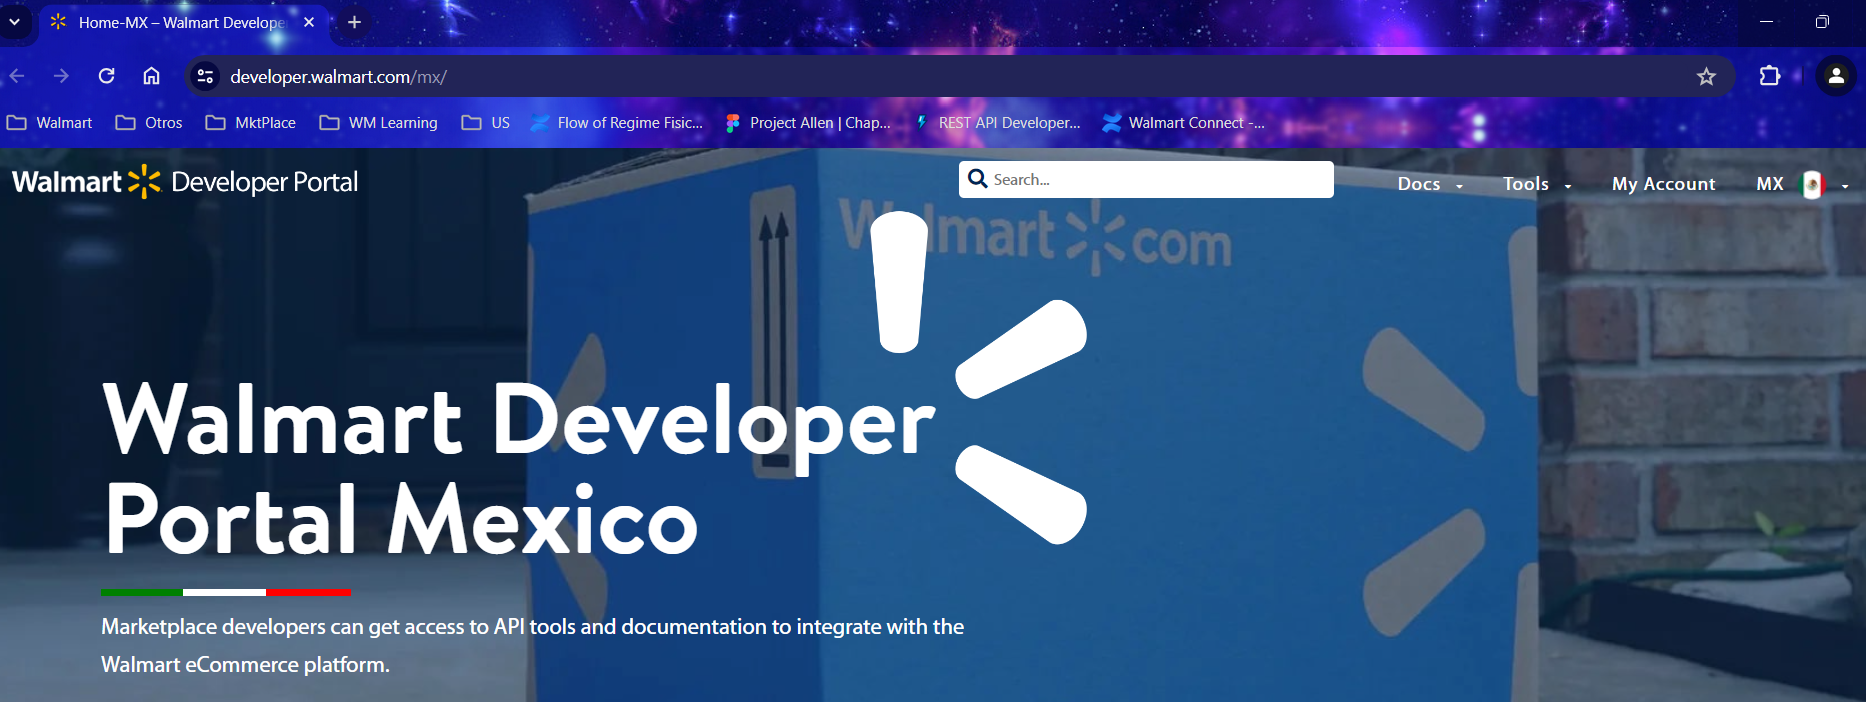The width and height of the screenshot is (1866, 702).
Task: Open the Flow of Regime Fisic... bookmark
Action: point(617,123)
